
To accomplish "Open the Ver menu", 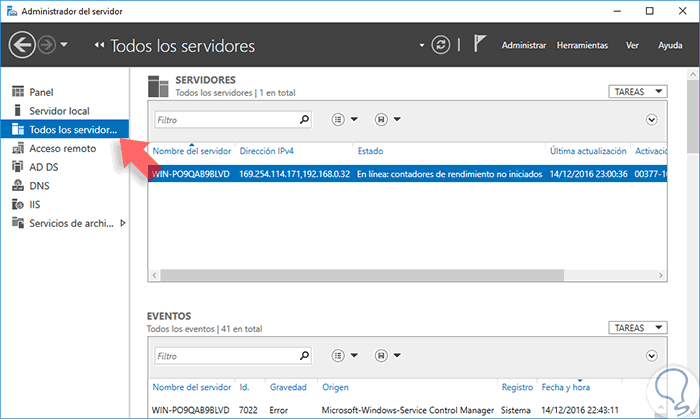I will [632, 45].
